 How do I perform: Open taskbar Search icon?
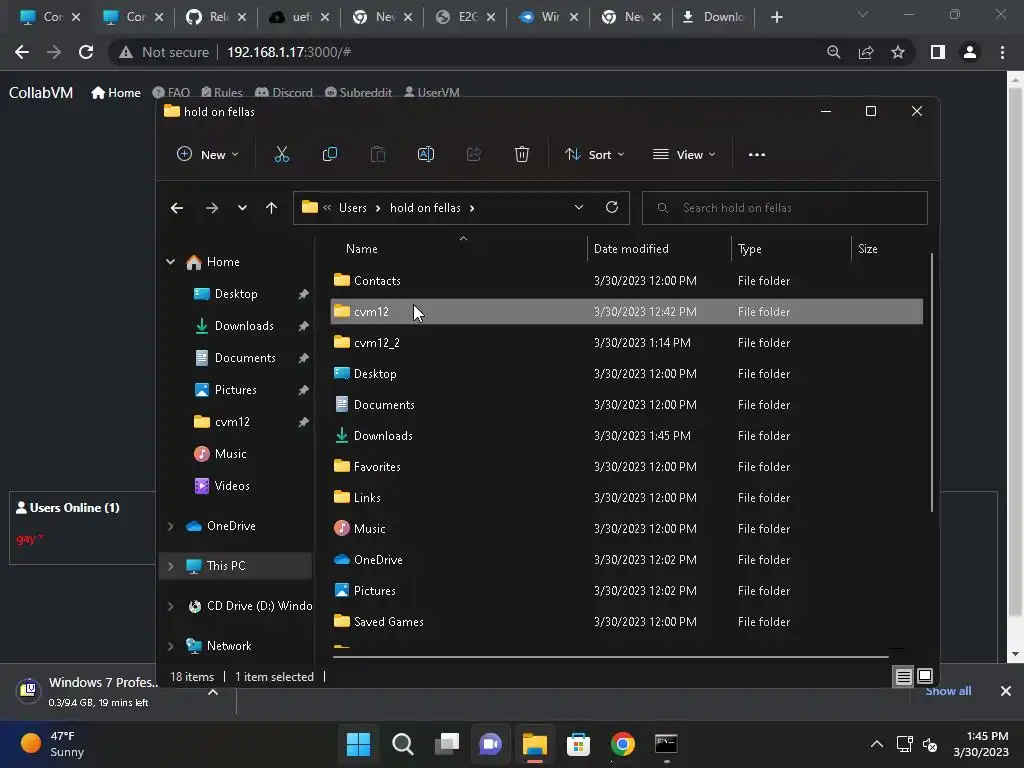(x=402, y=744)
